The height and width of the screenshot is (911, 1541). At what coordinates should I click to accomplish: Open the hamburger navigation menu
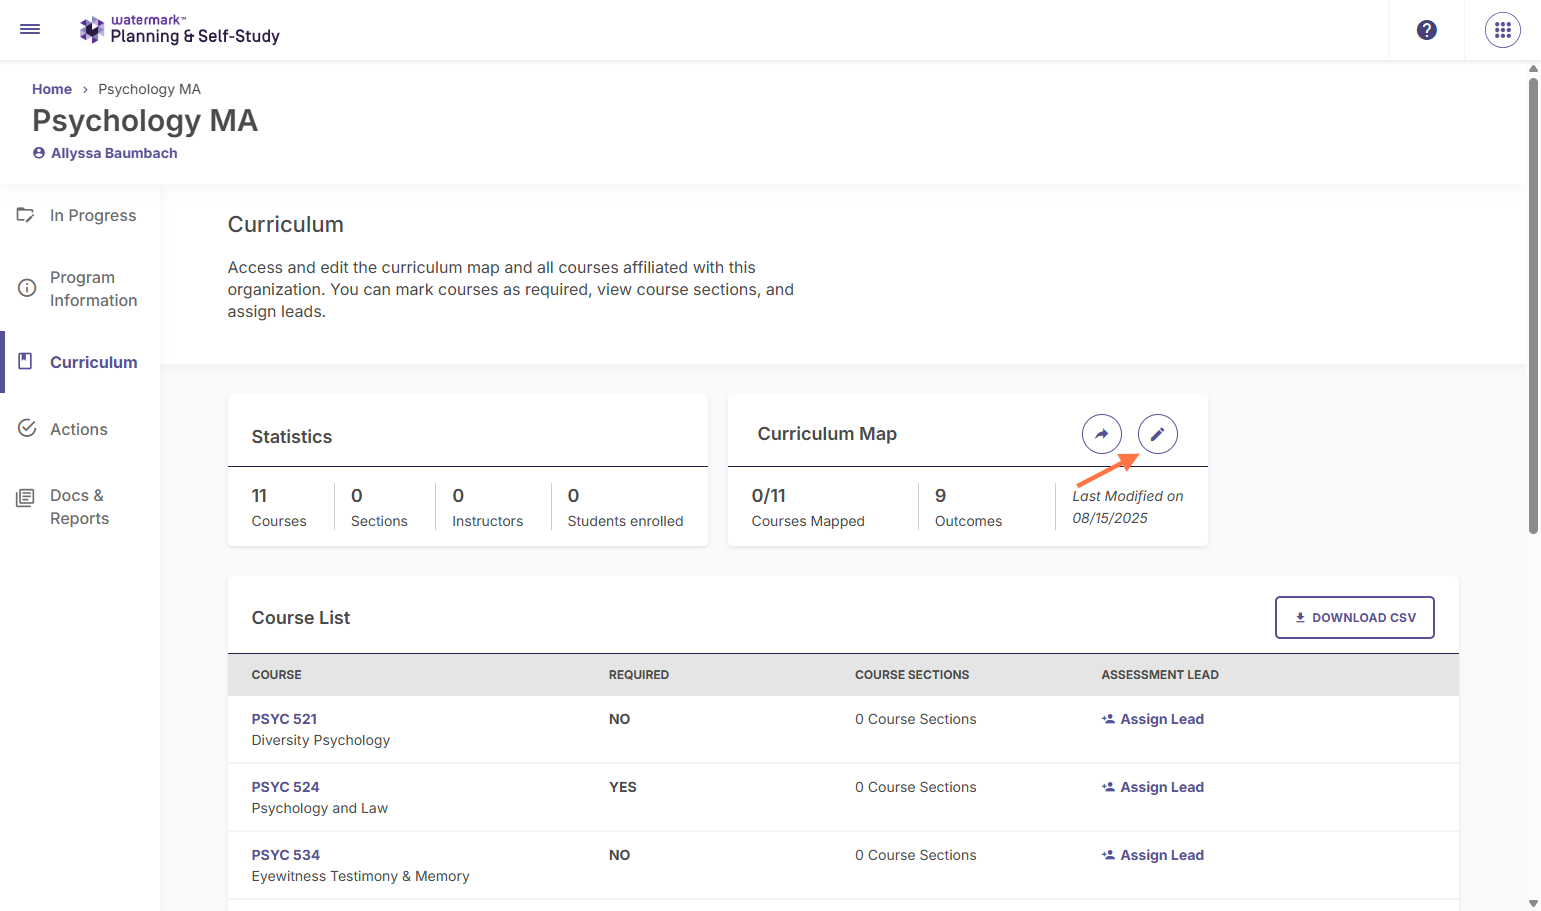[x=30, y=30]
